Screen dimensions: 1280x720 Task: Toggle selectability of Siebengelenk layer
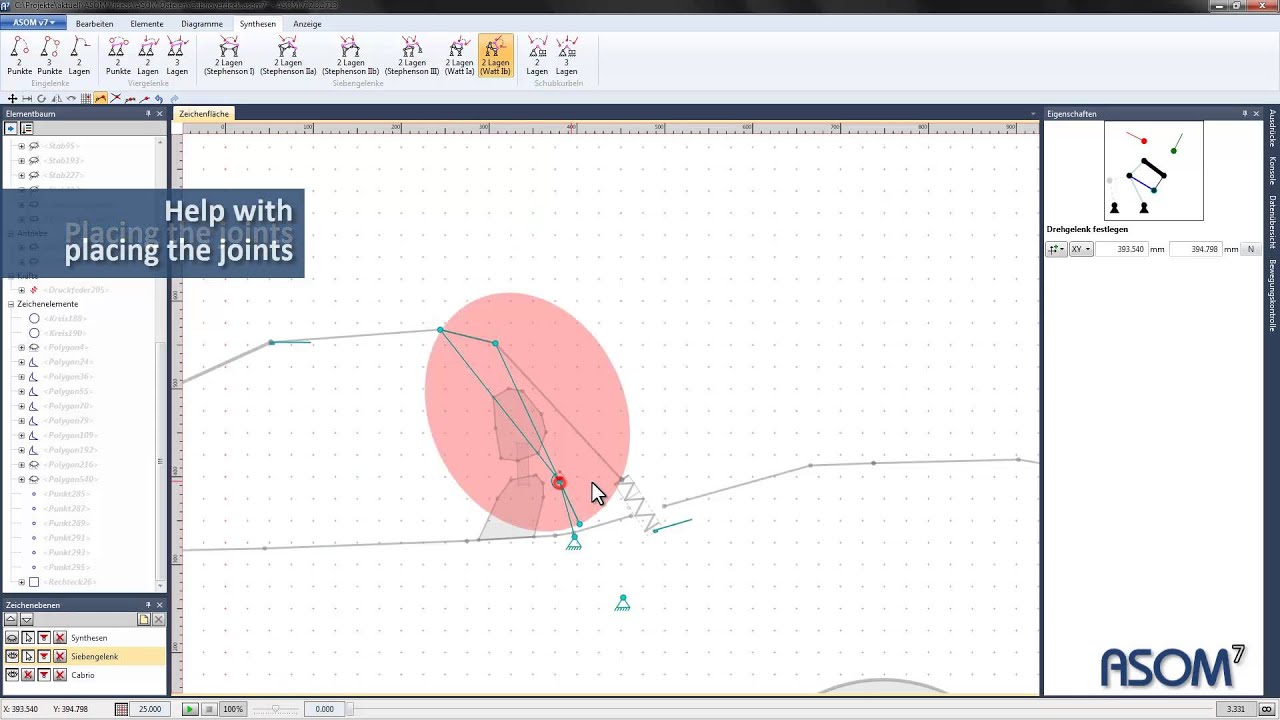(28, 656)
